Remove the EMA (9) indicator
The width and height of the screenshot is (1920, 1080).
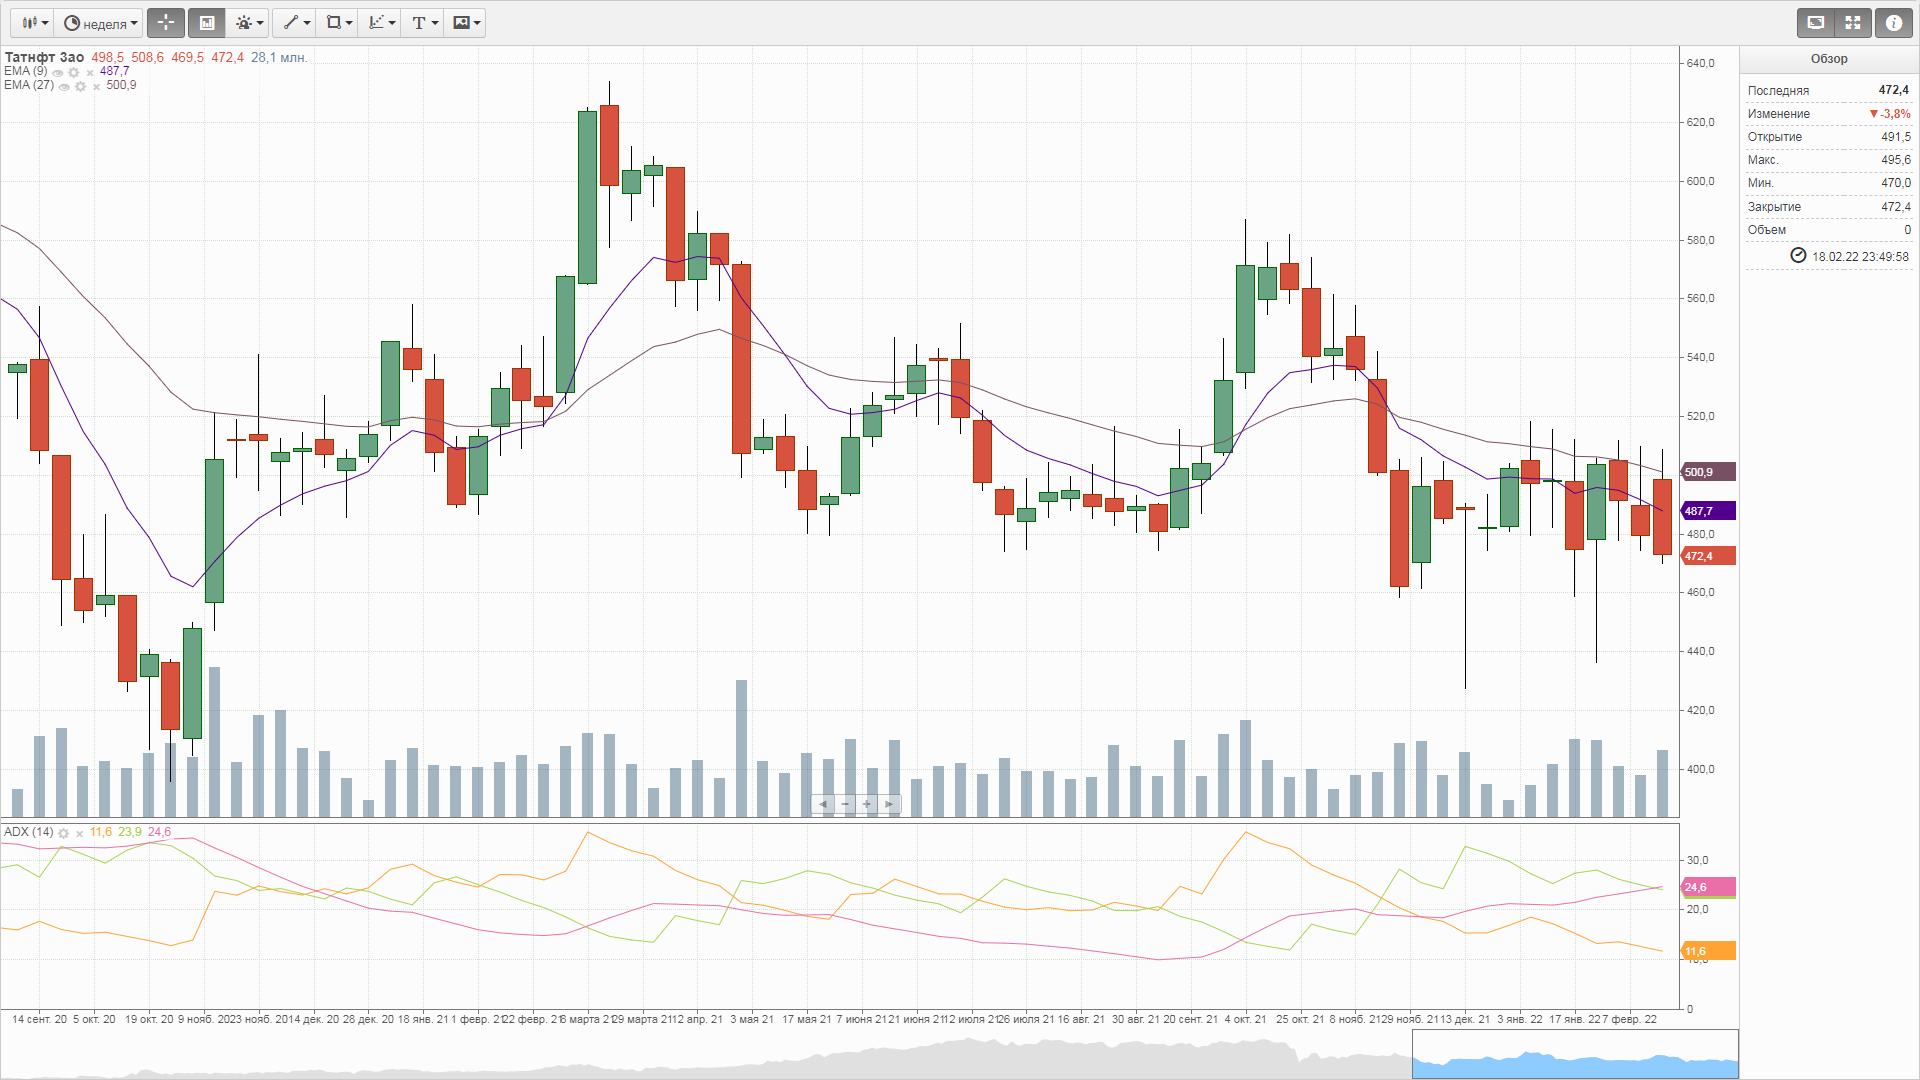click(90, 72)
